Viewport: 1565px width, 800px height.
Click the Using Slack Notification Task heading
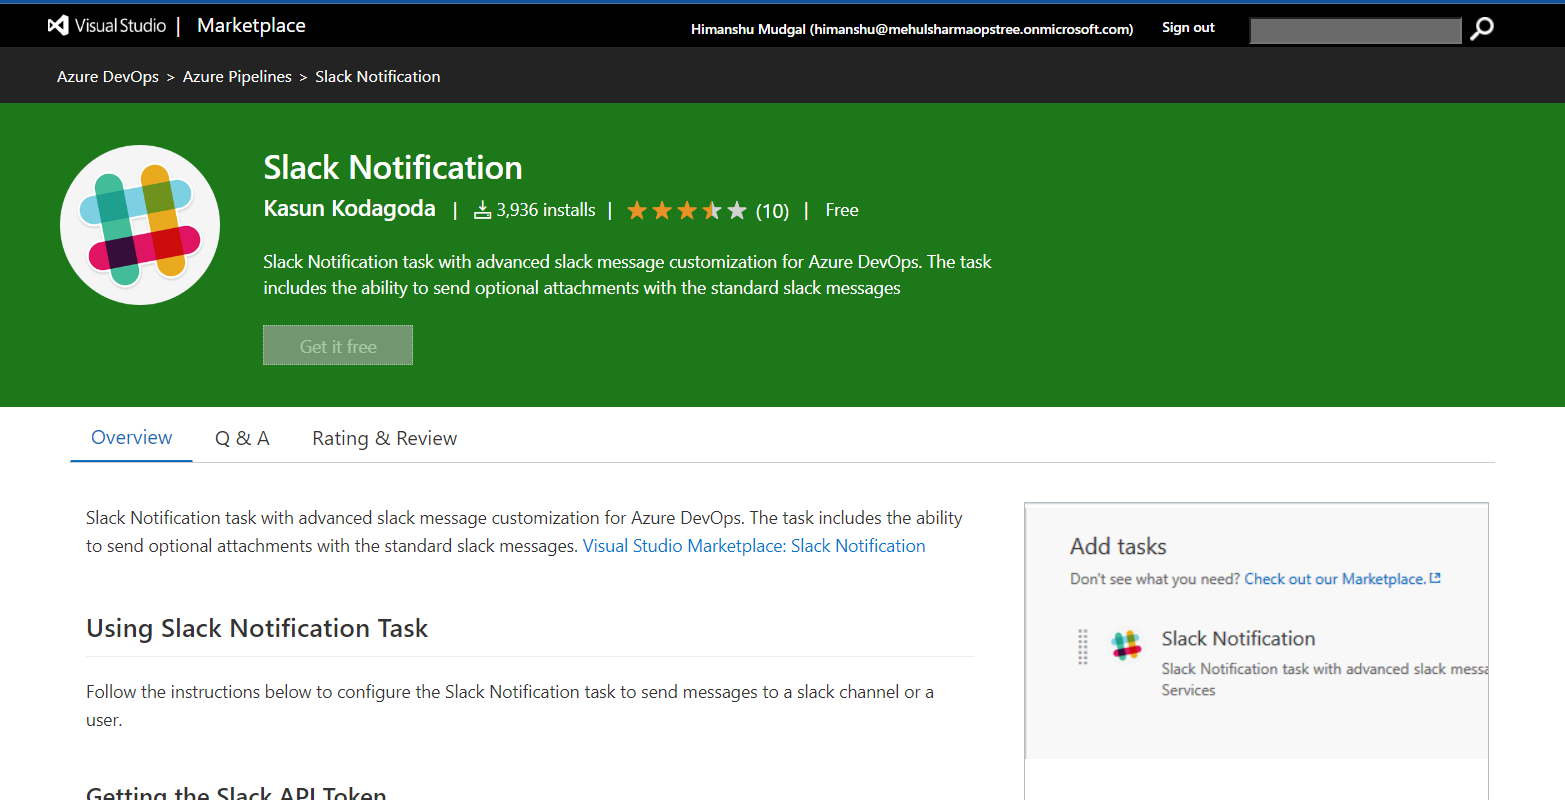pyautogui.click(x=257, y=628)
